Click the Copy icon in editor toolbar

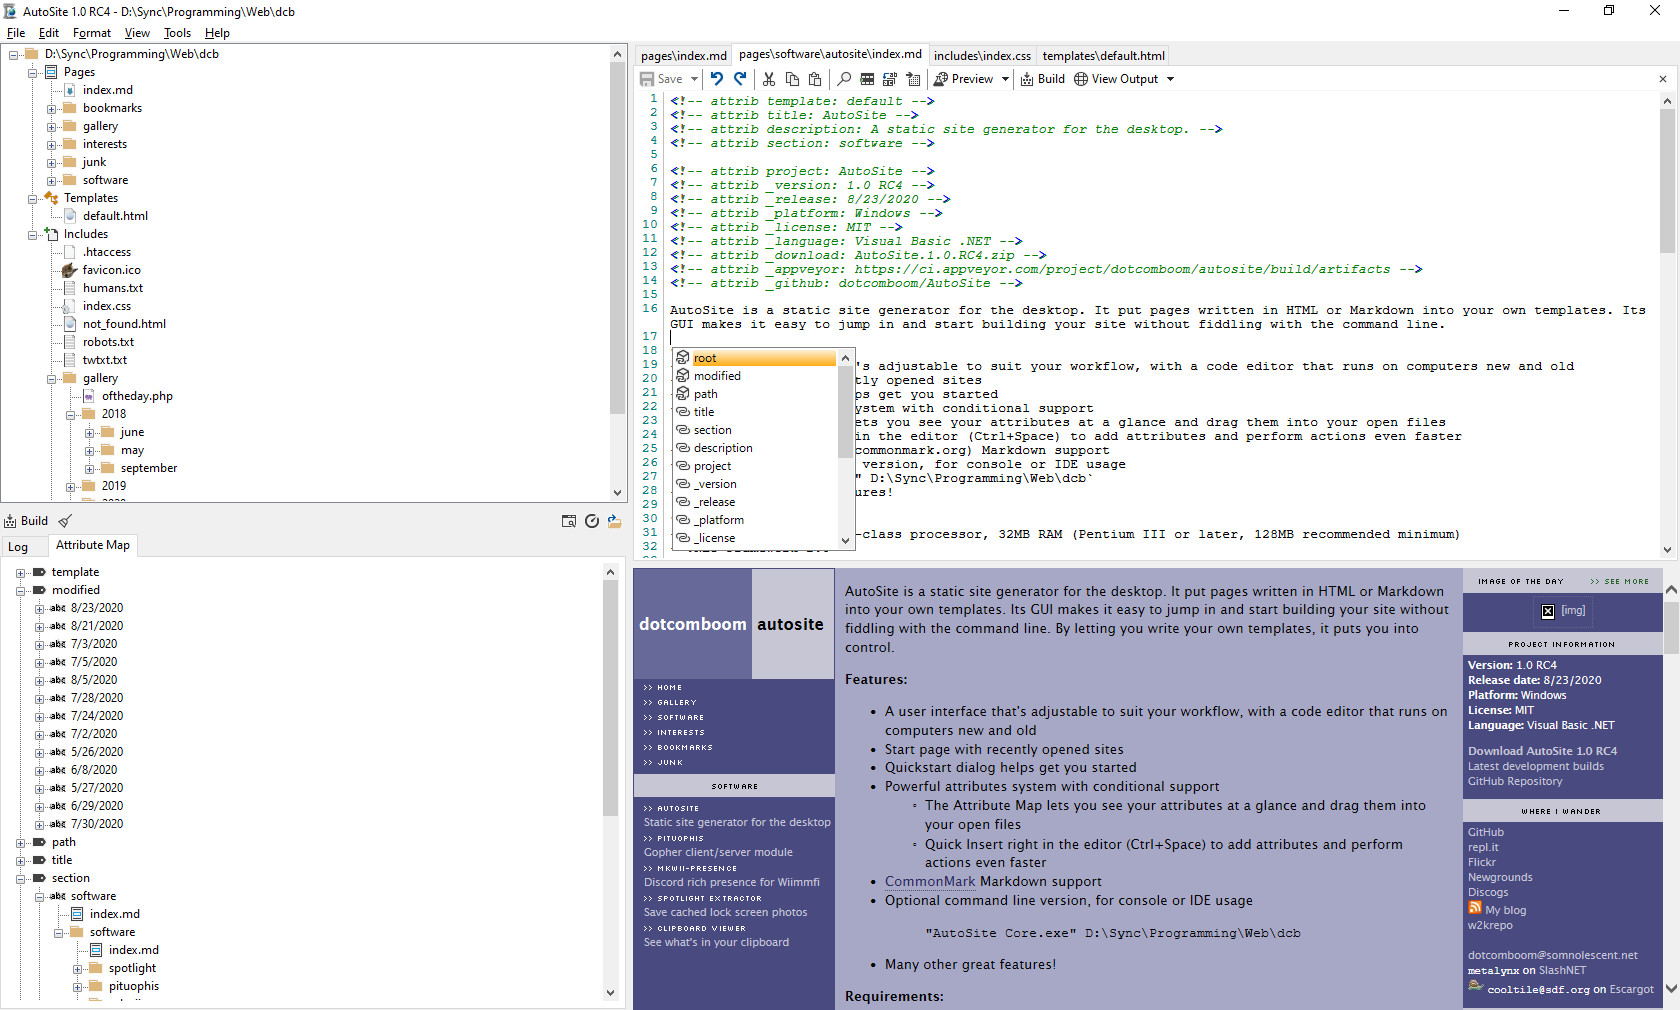coord(792,79)
